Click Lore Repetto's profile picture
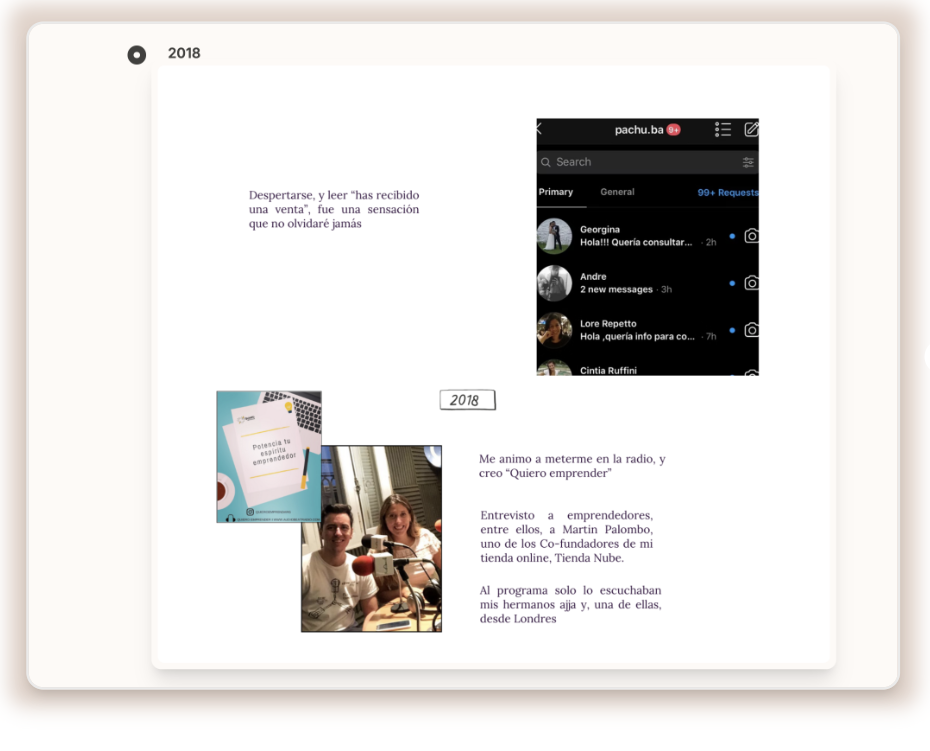 tap(555, 330)
